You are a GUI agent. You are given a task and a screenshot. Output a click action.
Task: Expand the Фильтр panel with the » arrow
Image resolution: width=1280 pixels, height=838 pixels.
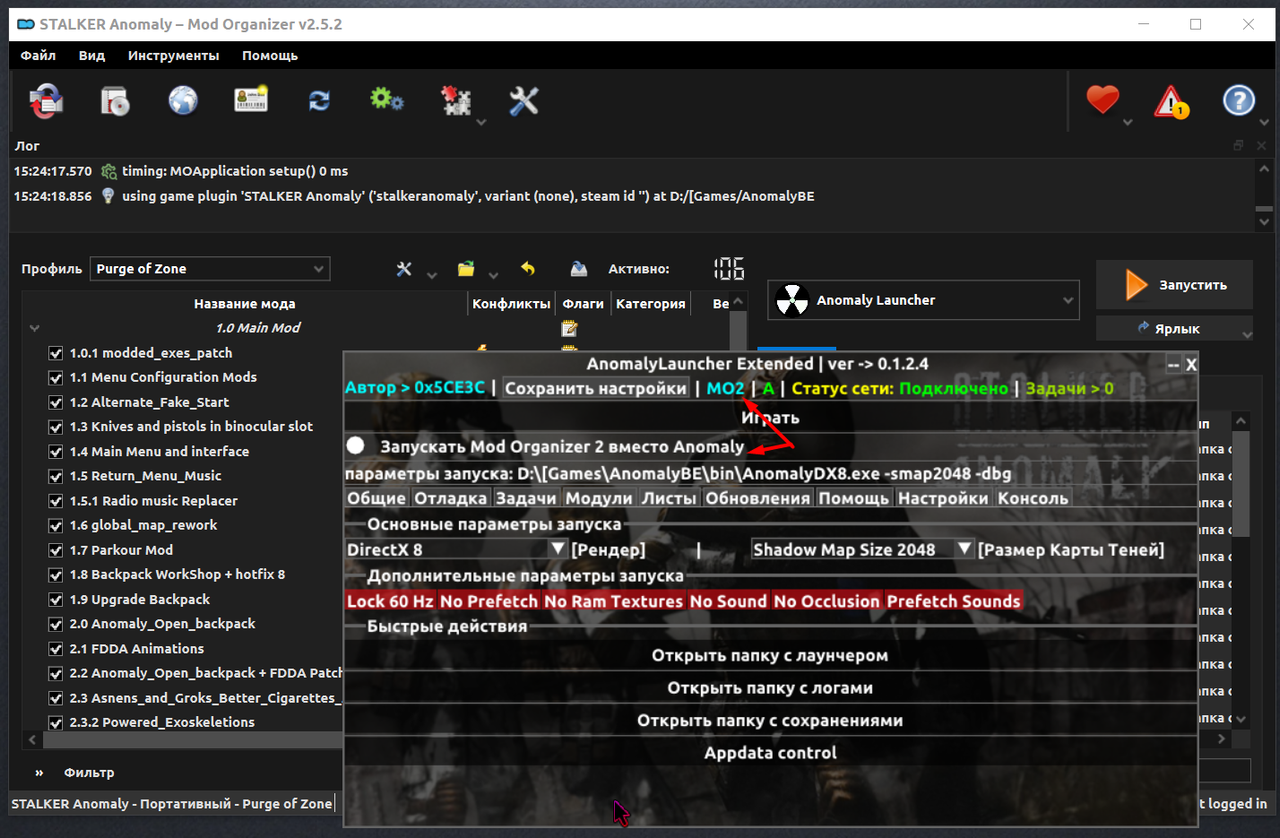[x=39, y=773]
